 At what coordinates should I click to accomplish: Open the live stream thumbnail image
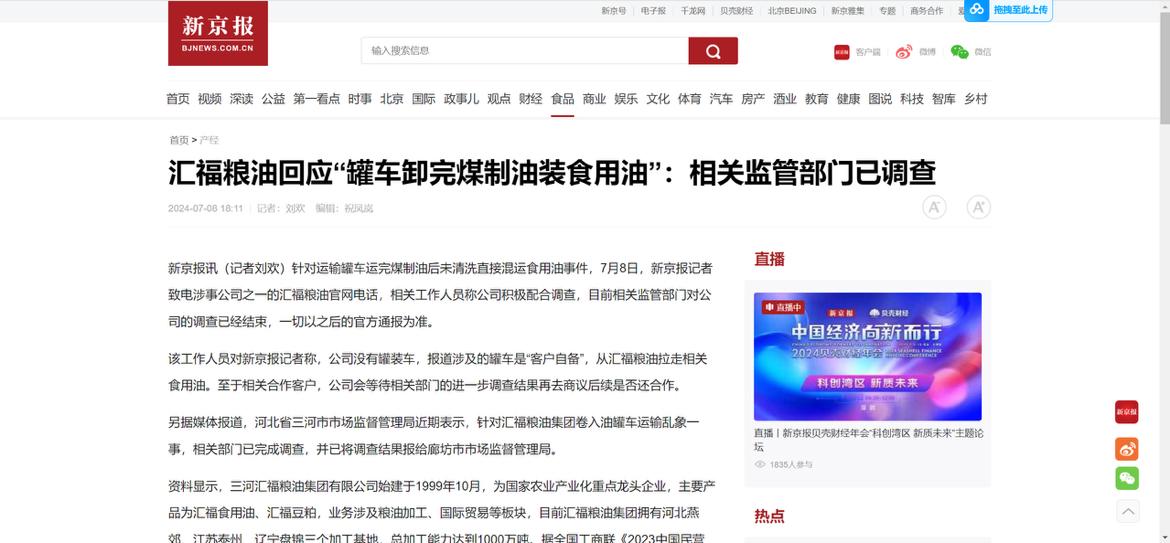867,357
